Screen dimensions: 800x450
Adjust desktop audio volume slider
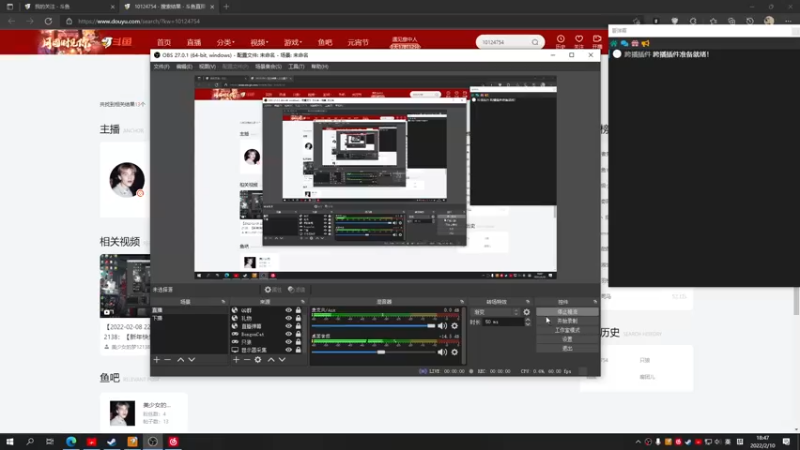[374, 352]
